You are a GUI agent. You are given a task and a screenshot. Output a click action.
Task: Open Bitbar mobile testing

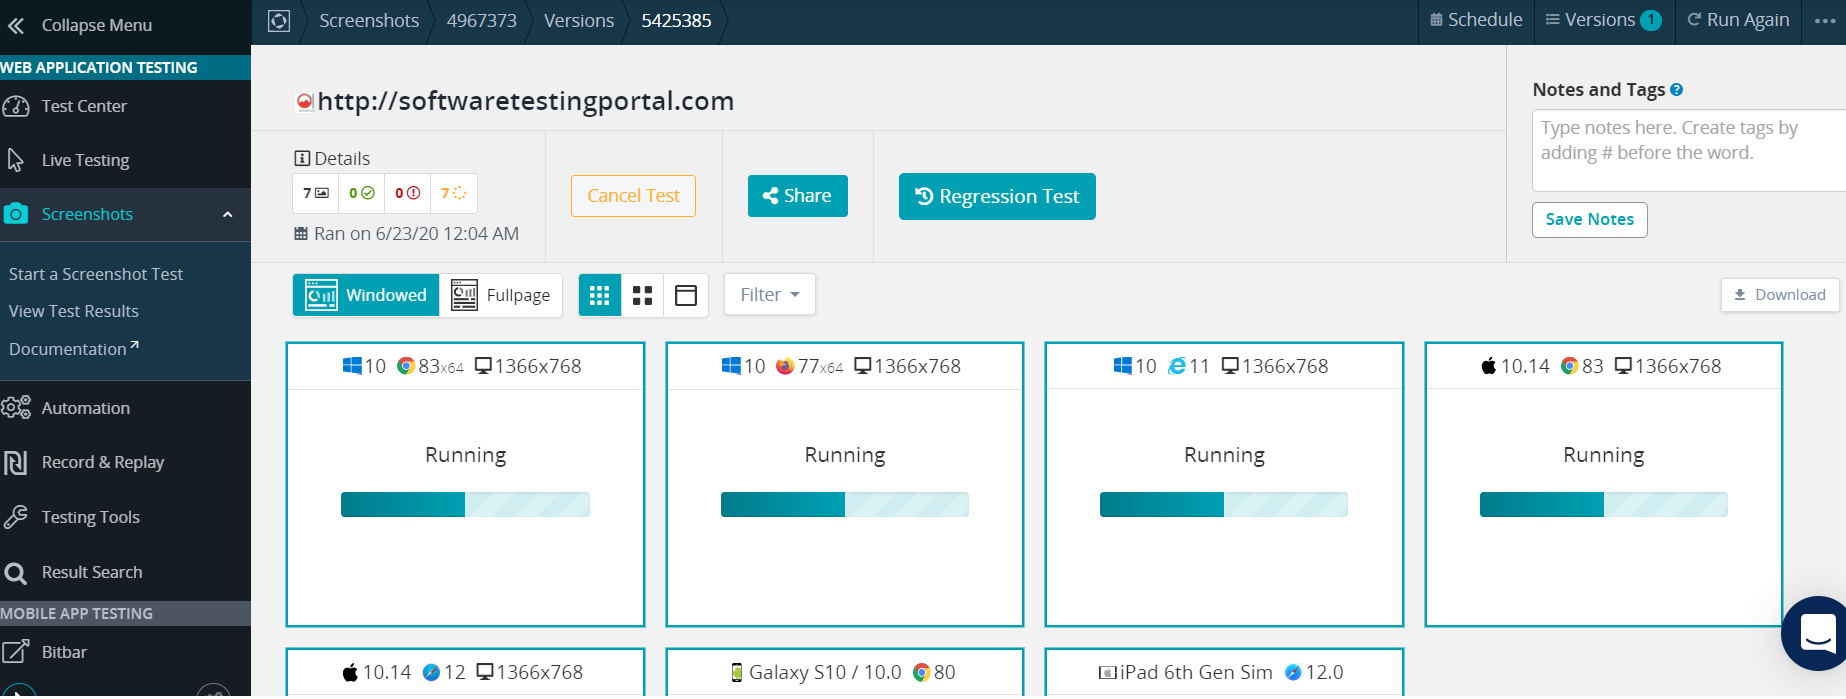tap(64, 652)
